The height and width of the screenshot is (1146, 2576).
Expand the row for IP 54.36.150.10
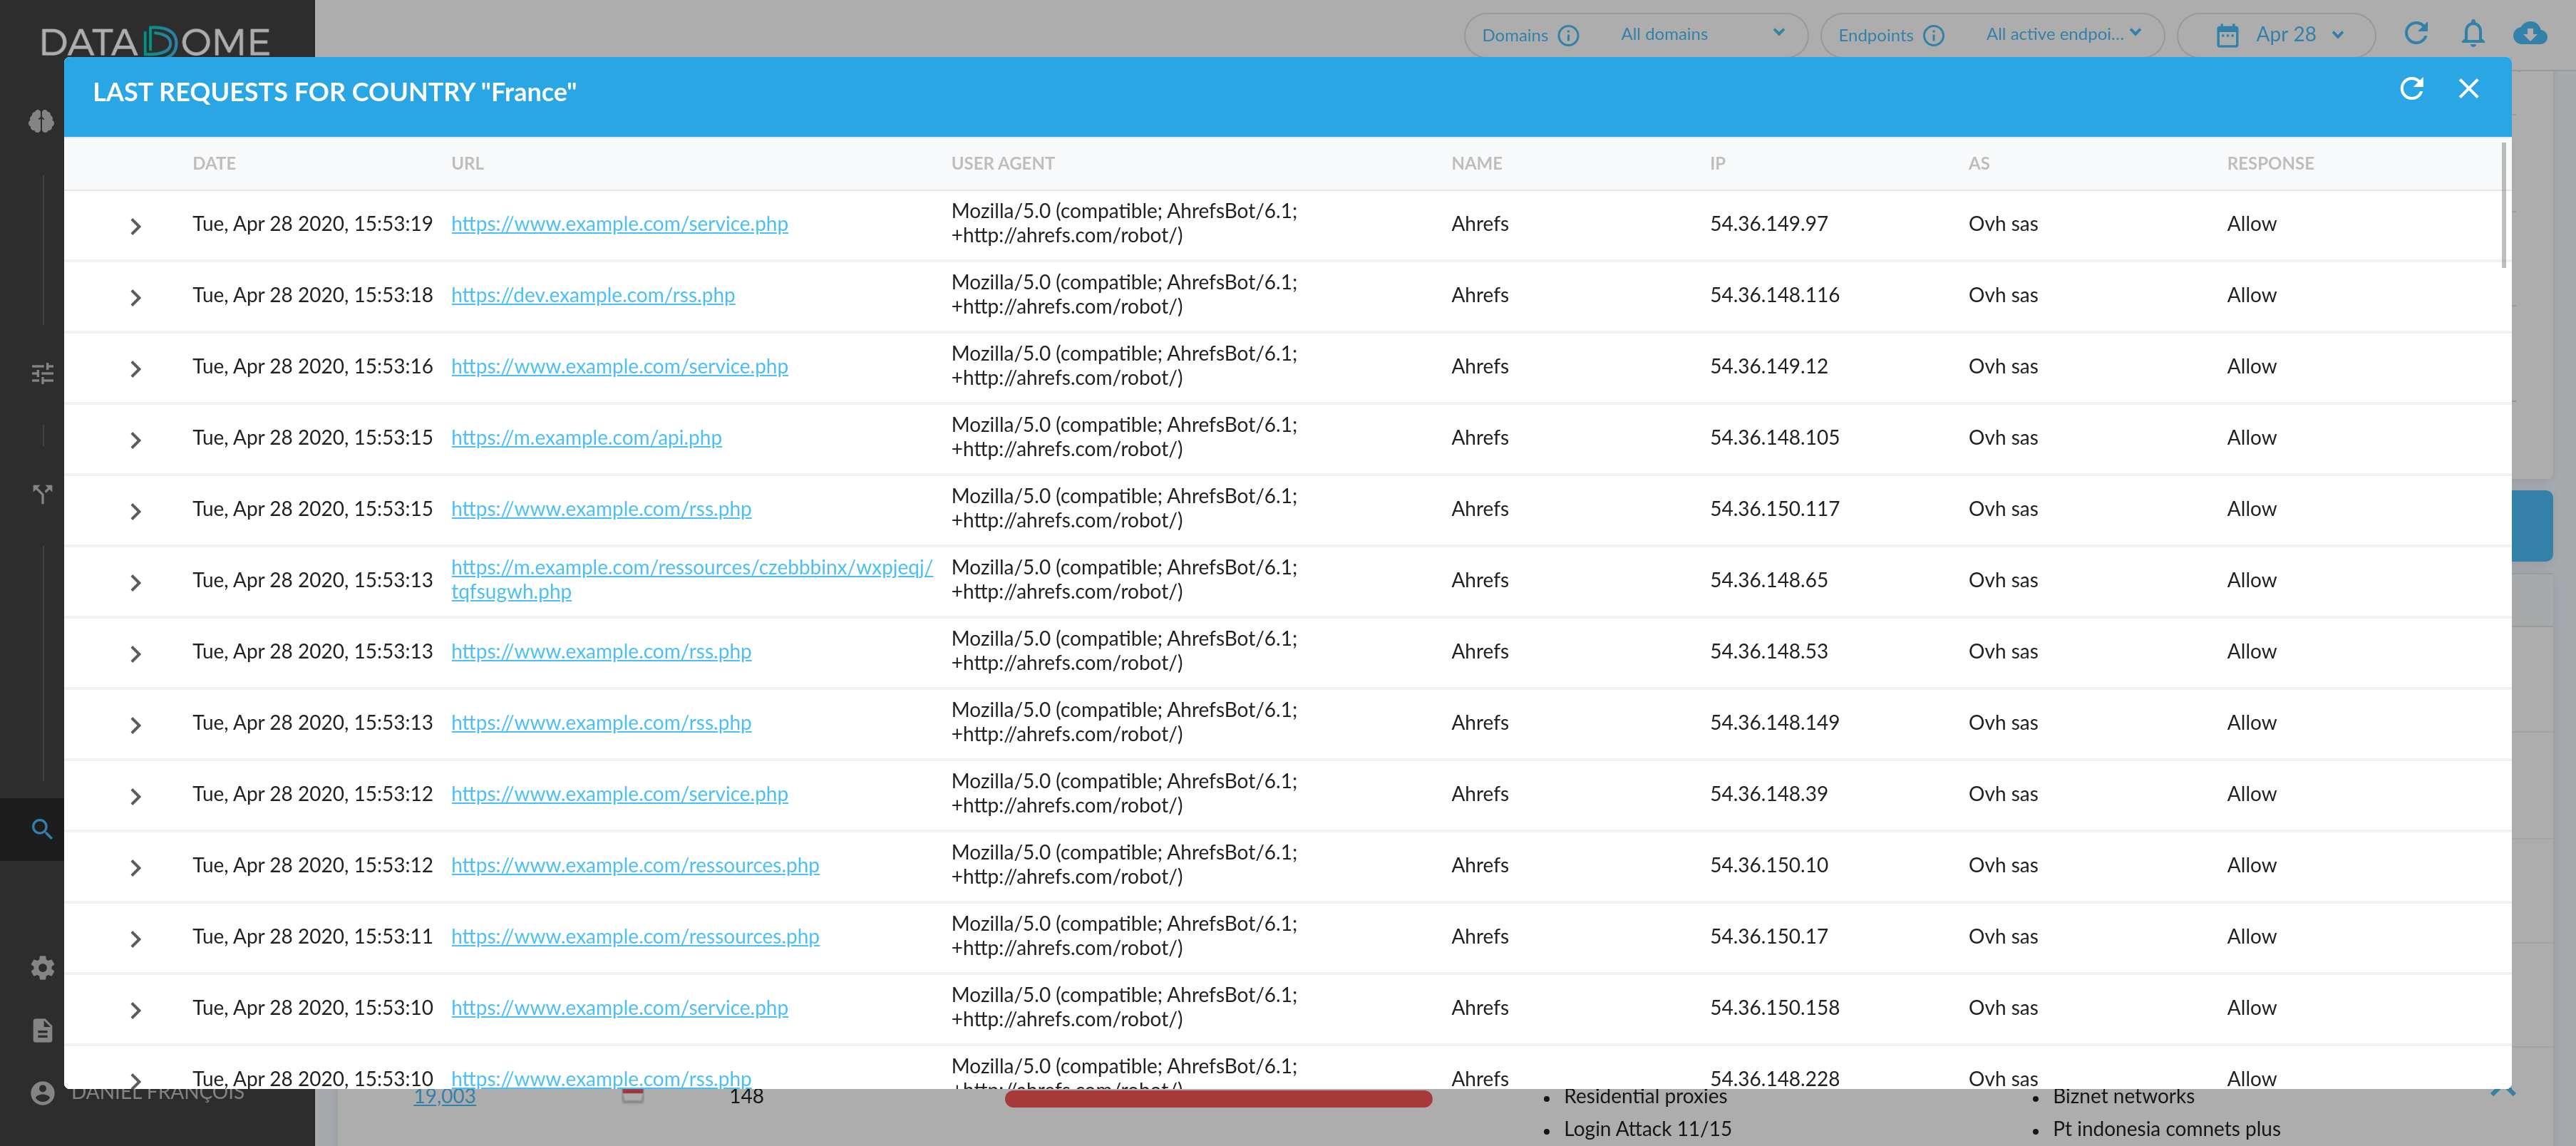(136, 867)
